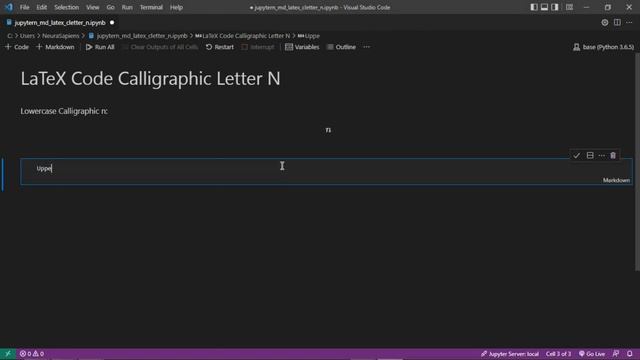Open the Edit menu
Image resolution: width=640 pixels, height=360 pixels.
point(41,7)
